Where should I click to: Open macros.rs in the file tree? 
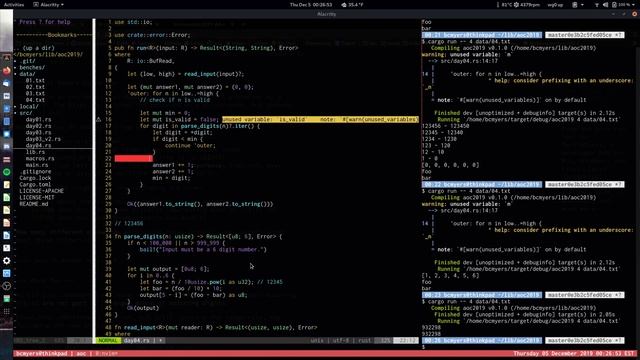[x=40, y=158]
